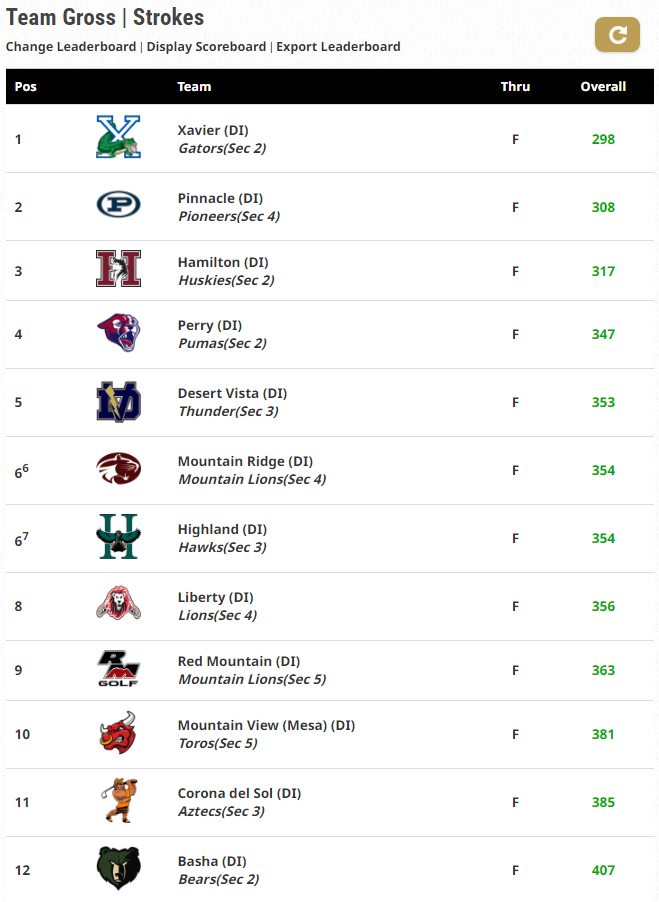Click the Corona del Sol Aztecs logo

tap(120, 800)
